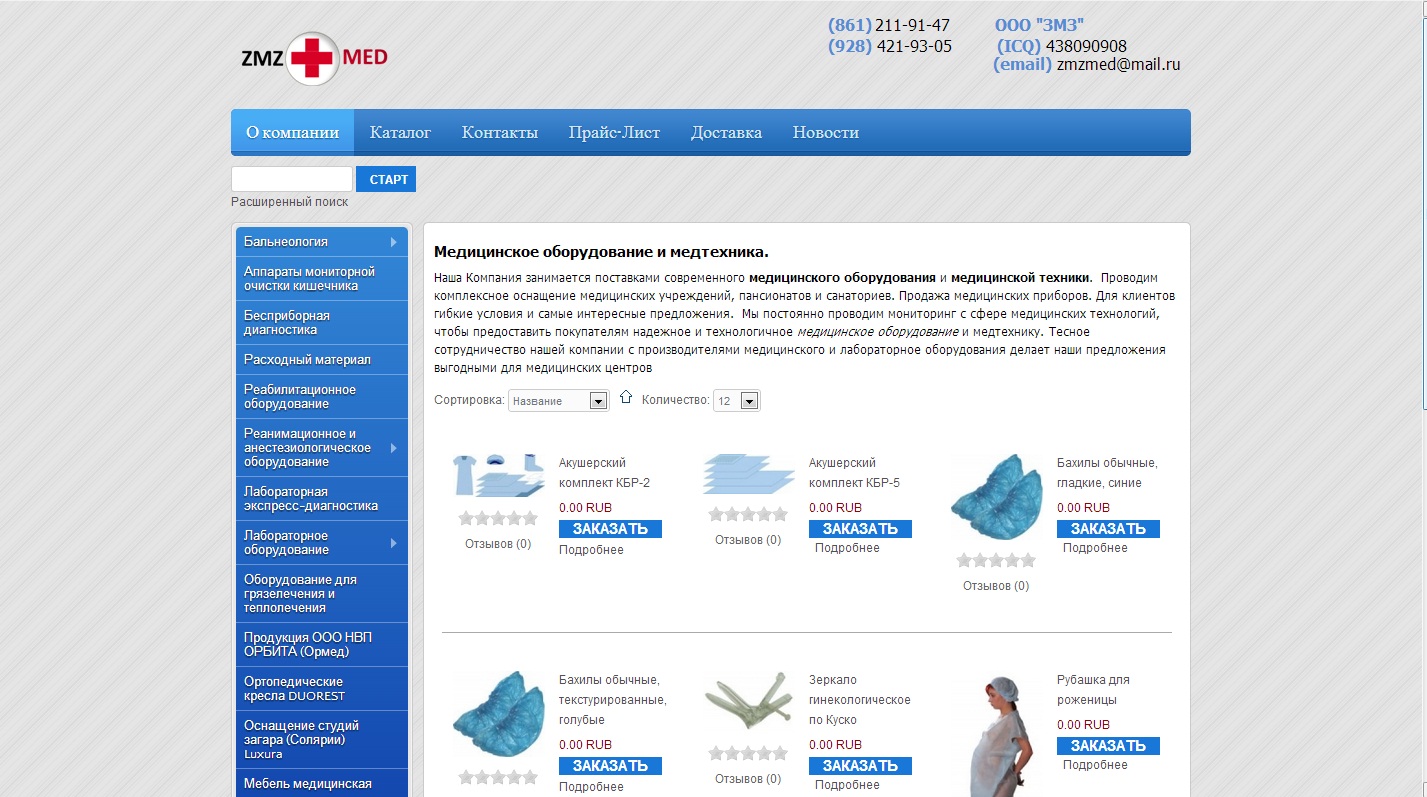This screenshot has height=797, width=1427.
Task: Toggle sort direction arrow icon
Action: [x=626, y=397]
